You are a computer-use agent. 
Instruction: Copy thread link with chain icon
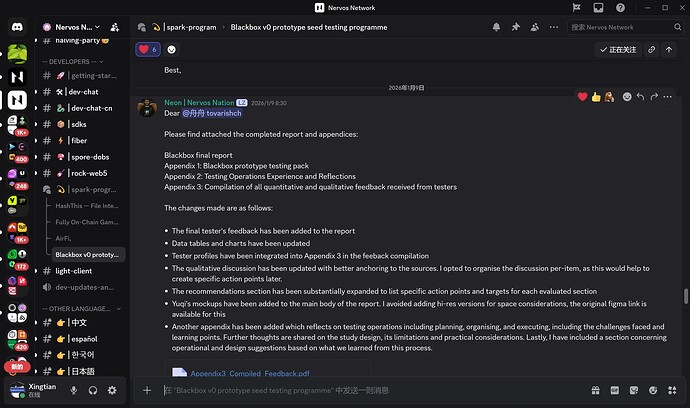[x=651, y=48]
